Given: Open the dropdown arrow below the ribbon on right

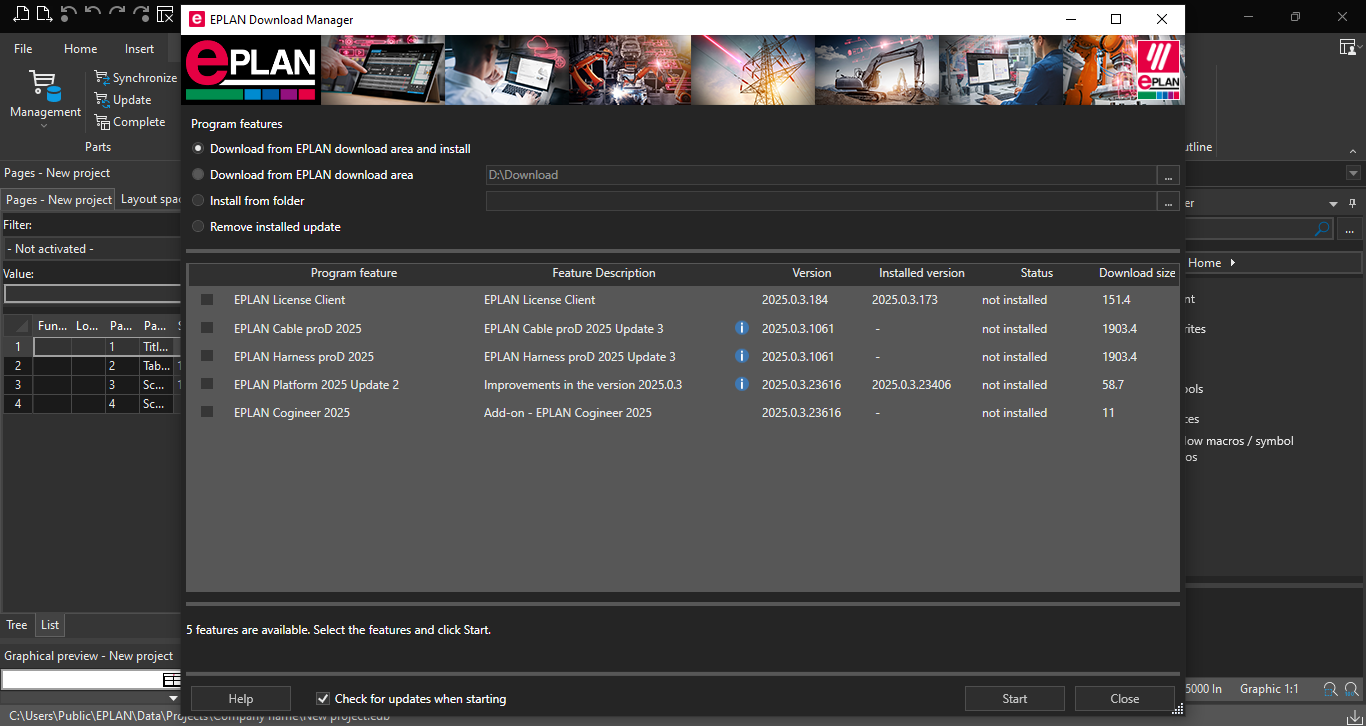Looking at the screenshot, I should 1353,173.
